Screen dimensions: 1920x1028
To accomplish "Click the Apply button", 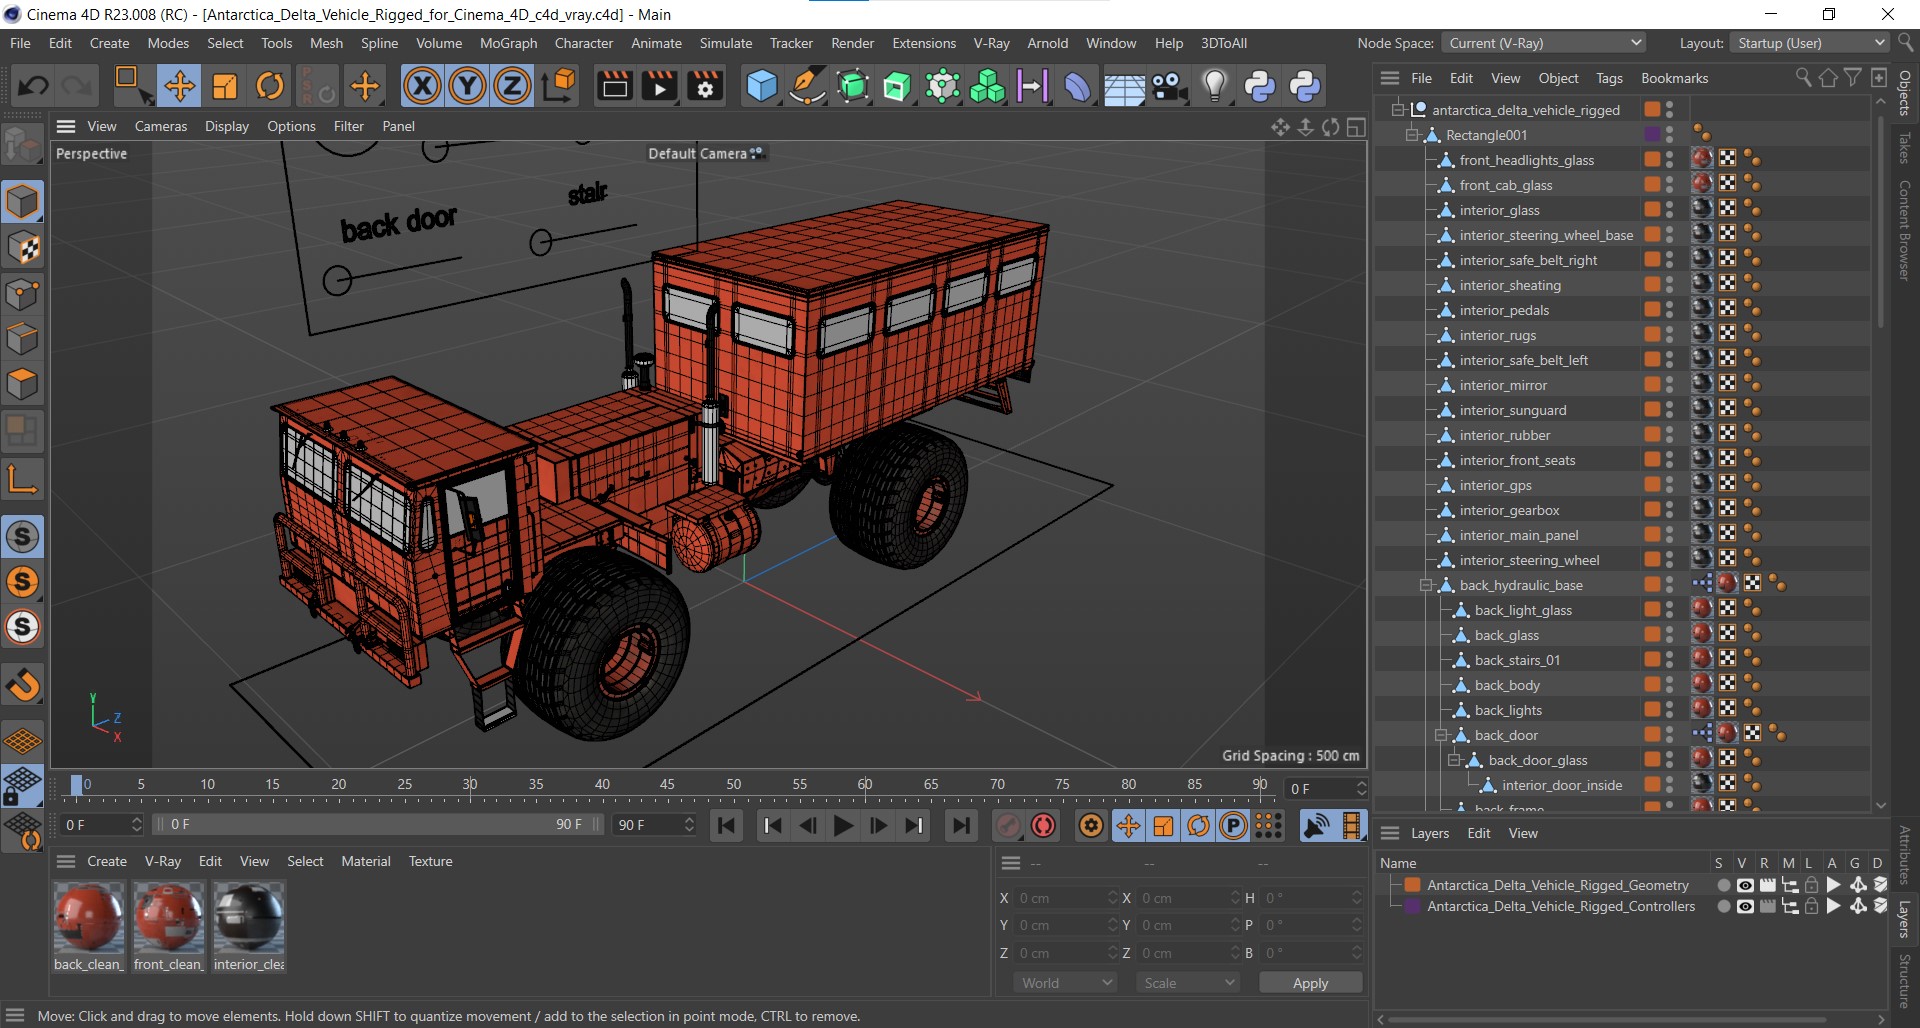I will [1310, 983].
